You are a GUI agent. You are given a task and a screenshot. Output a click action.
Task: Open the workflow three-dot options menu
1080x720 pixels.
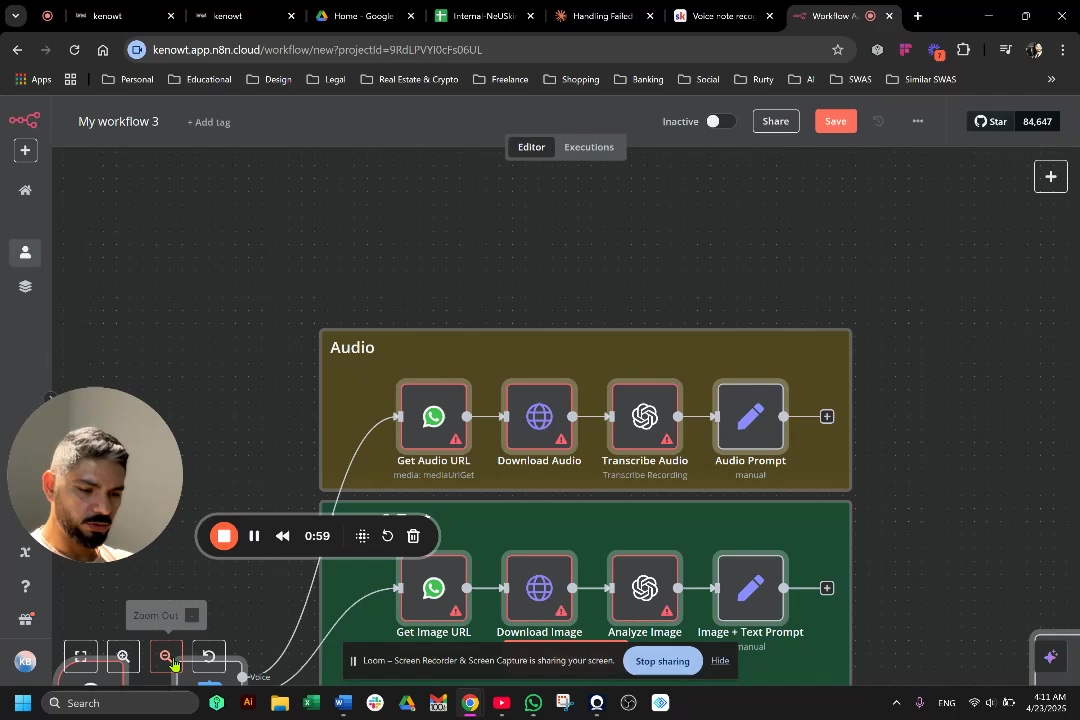pos(917,121)
